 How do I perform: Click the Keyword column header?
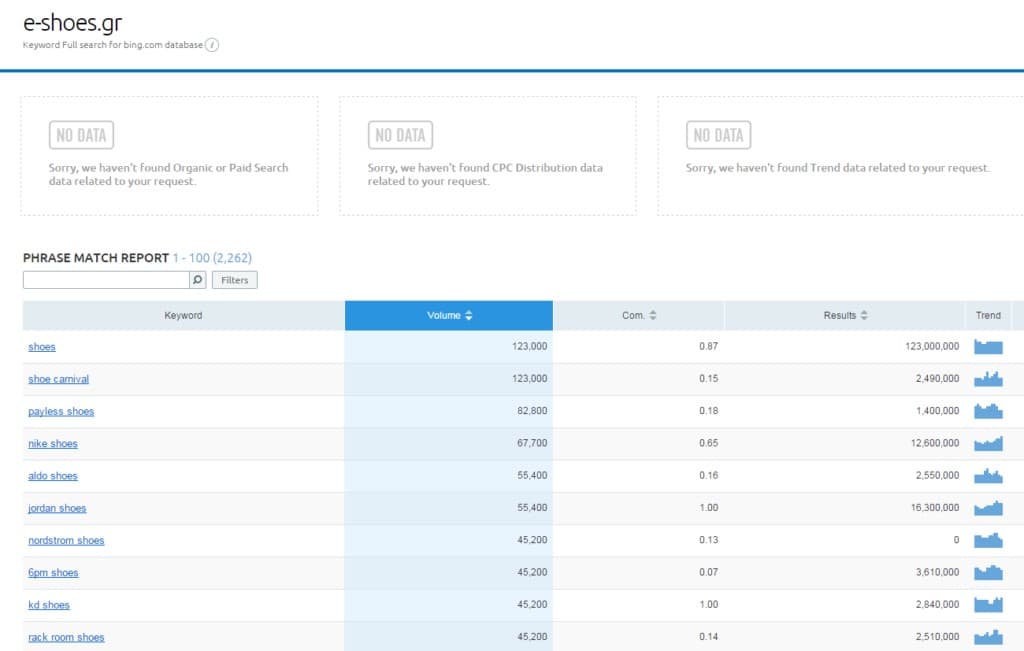pyautogui.click(x=183, y=315)
